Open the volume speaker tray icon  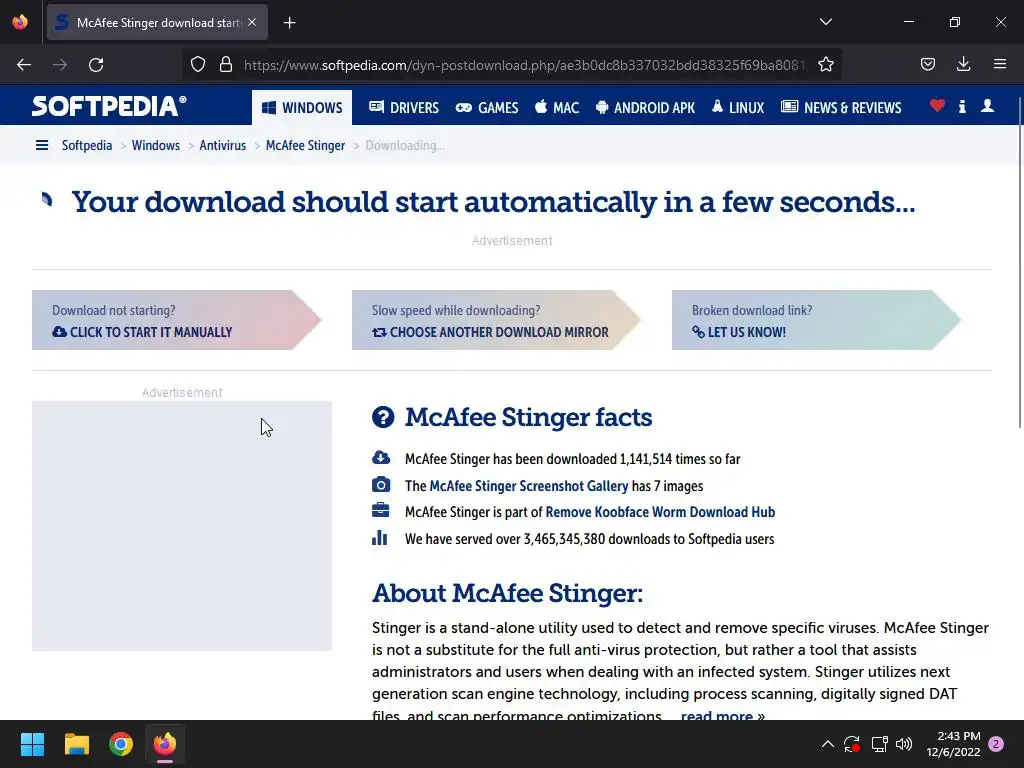click(904, 744)
